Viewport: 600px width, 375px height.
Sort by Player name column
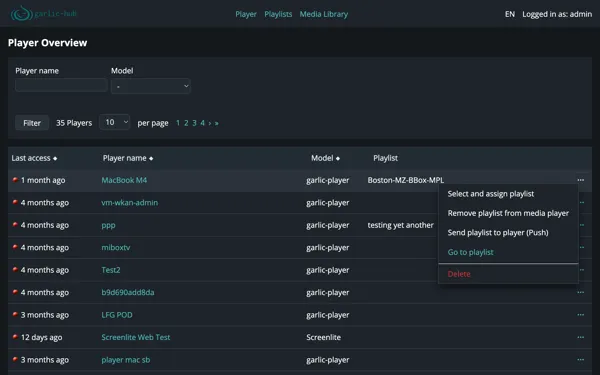tap(128, 158)
